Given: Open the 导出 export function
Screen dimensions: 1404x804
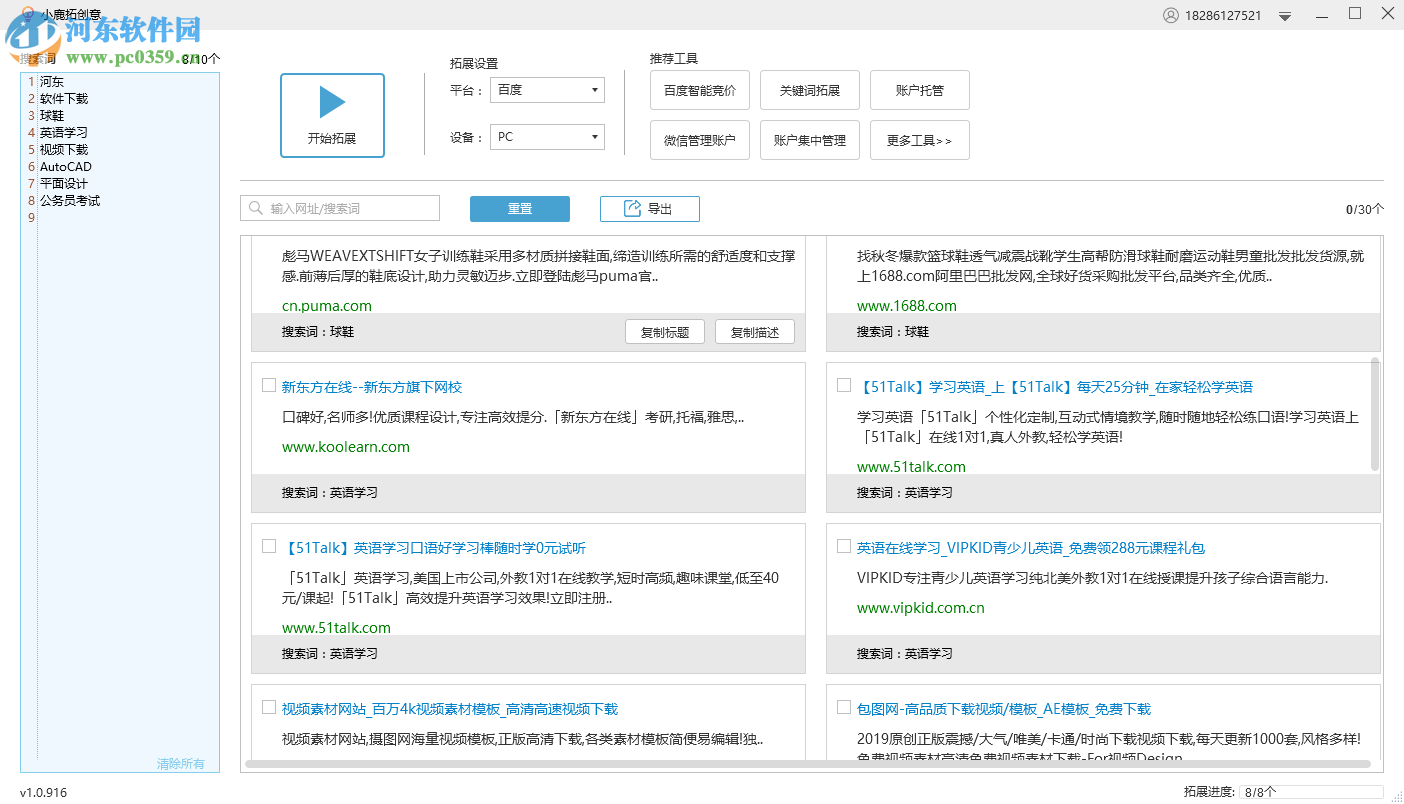Looking at the screenshot, I should (649, 208).
